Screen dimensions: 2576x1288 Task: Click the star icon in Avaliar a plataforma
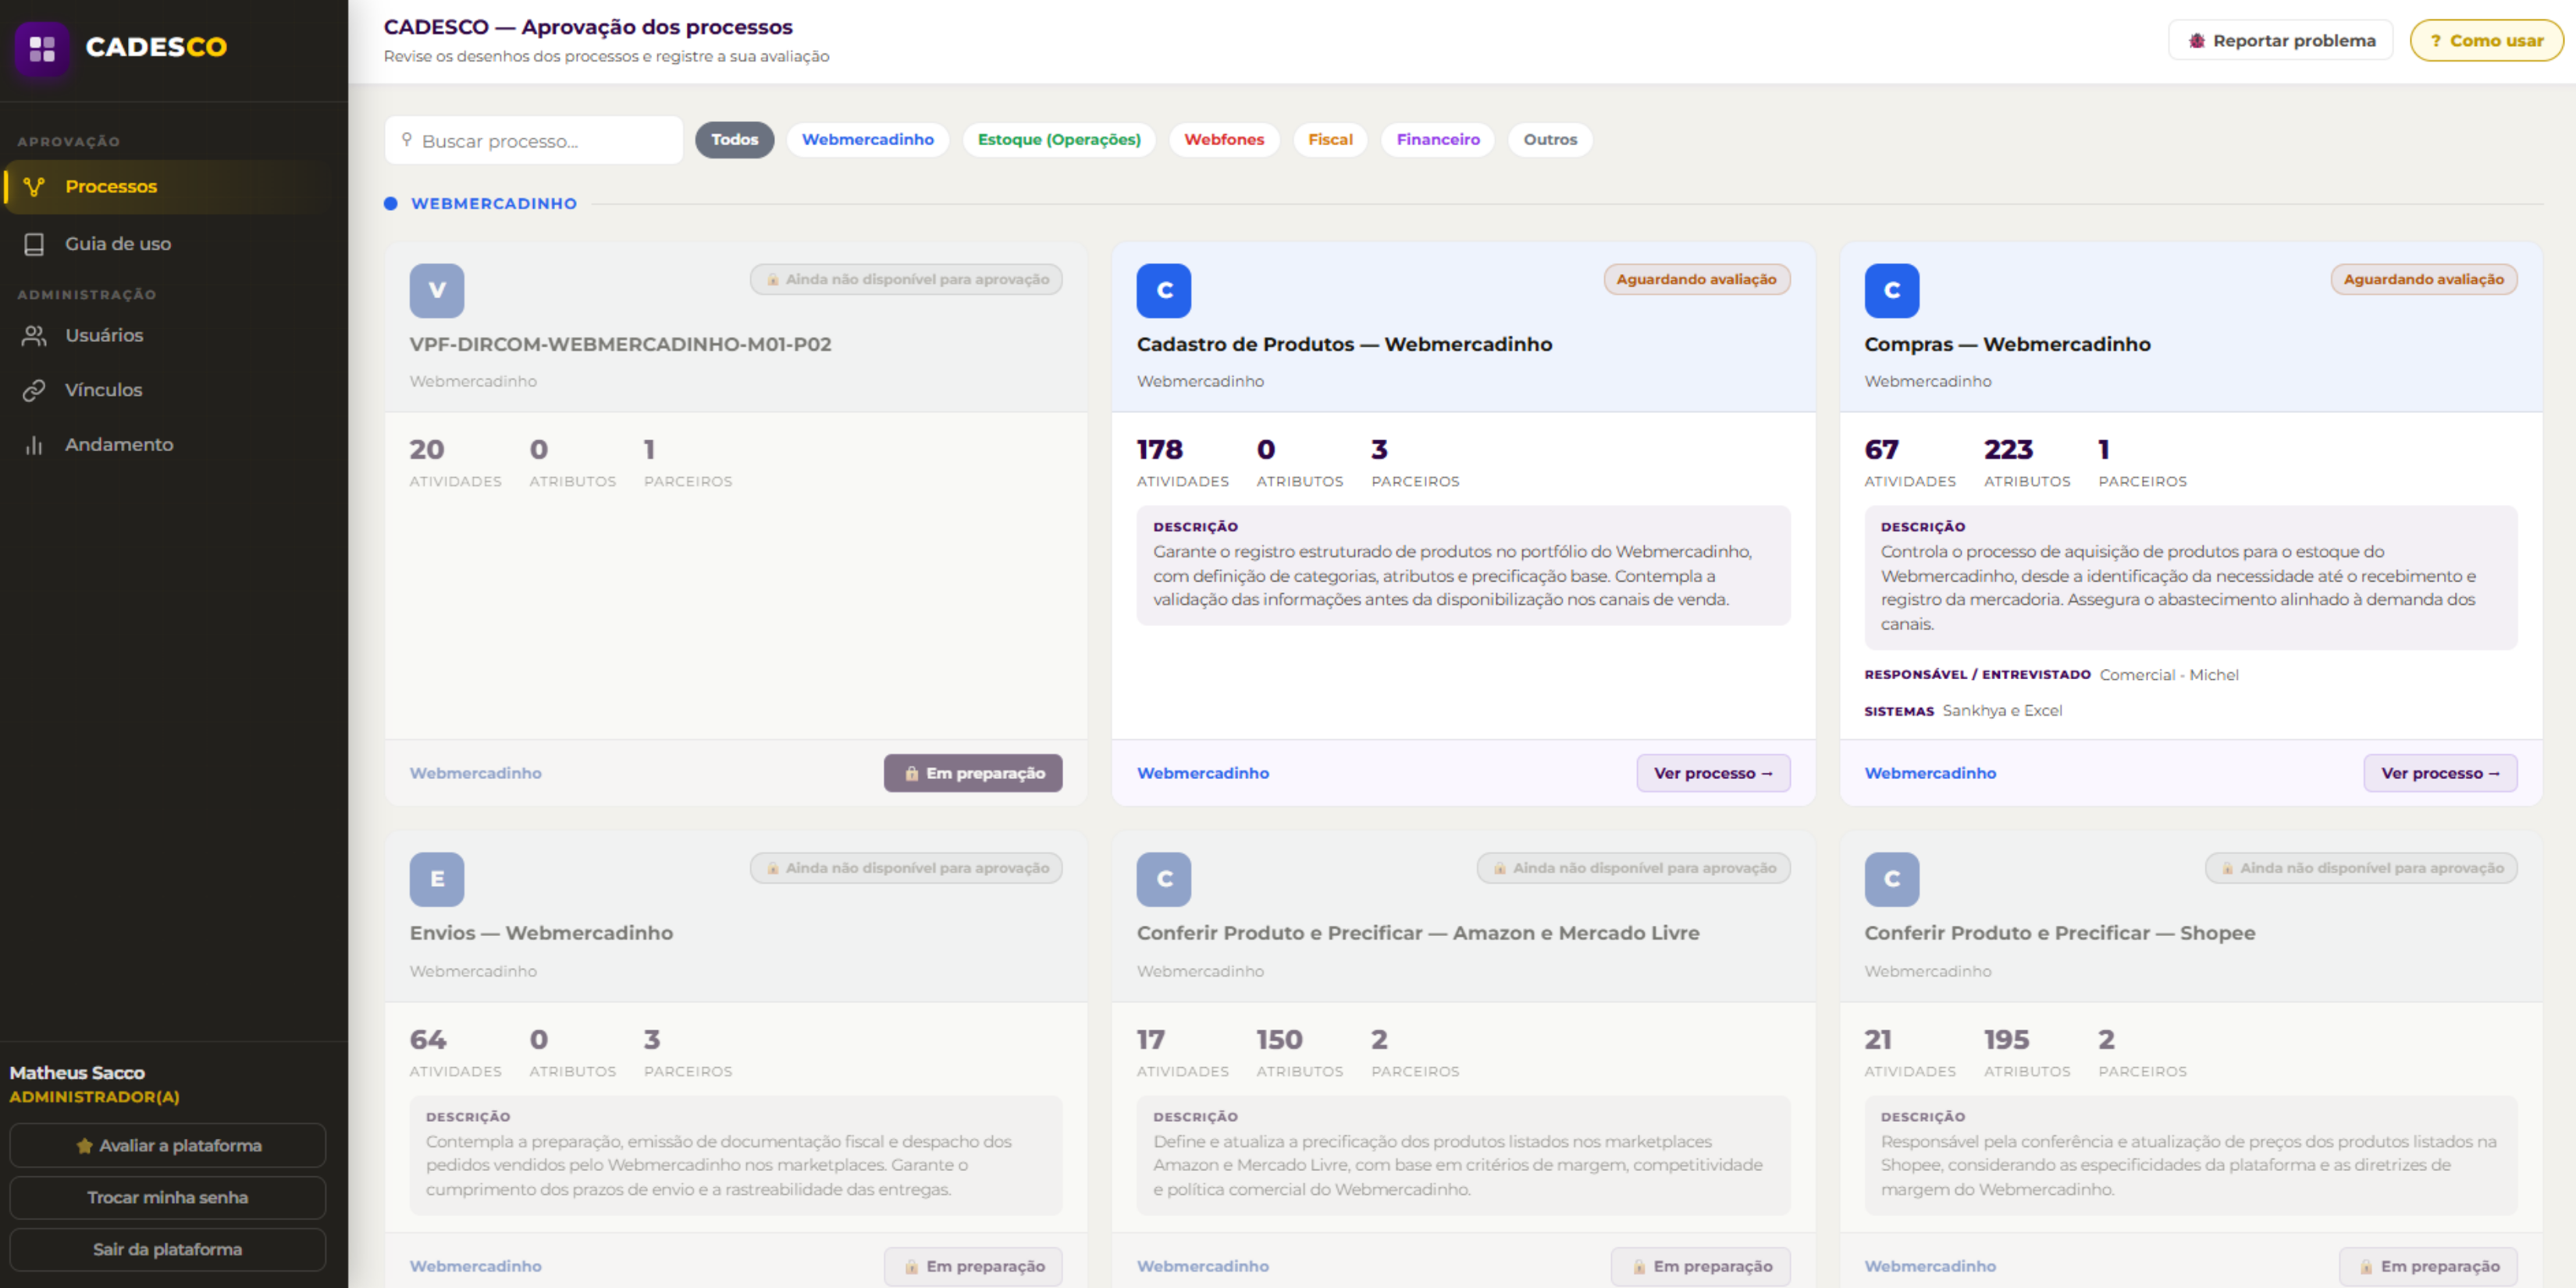84,1146
